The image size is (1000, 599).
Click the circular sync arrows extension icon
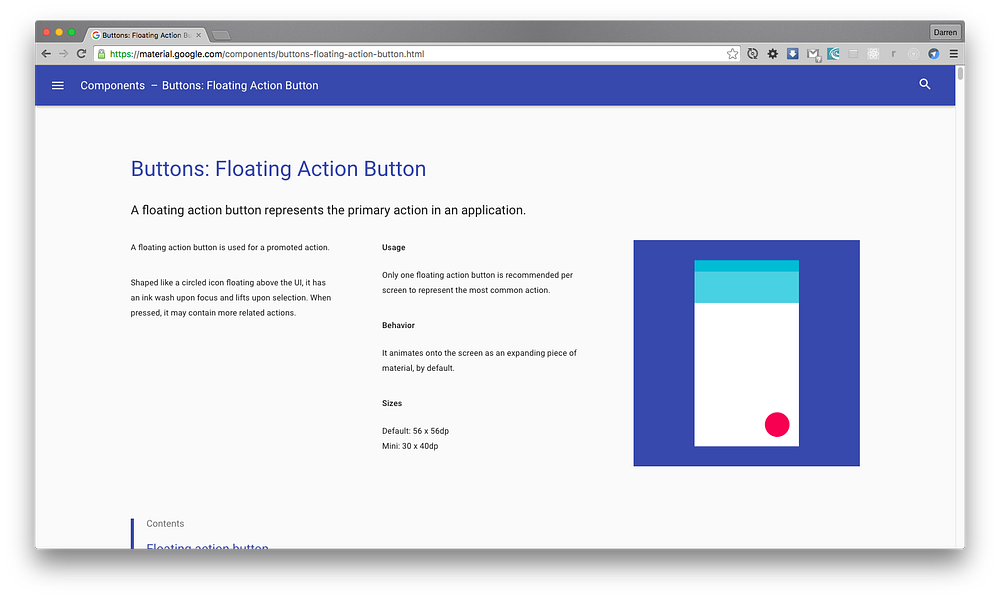click(x=753, y=54)
